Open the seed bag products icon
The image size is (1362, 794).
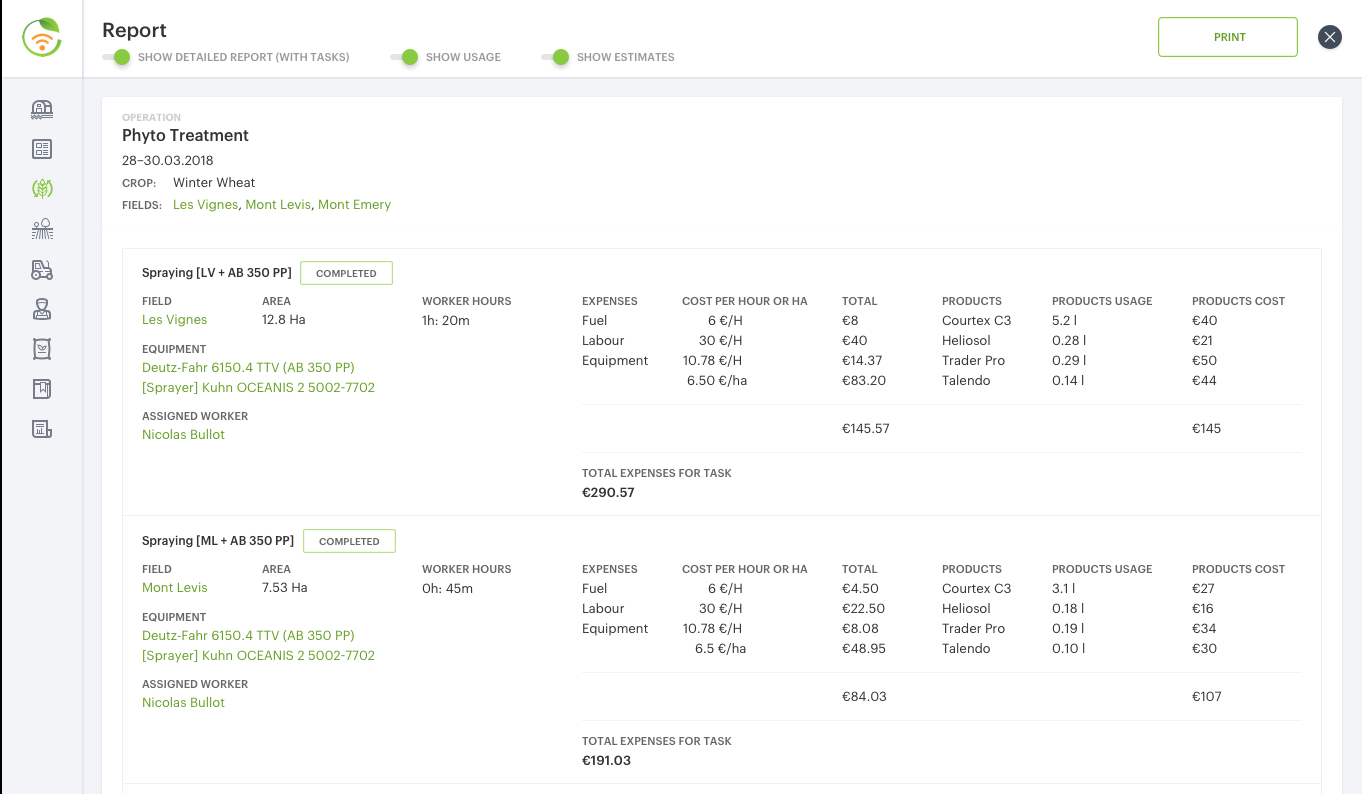42,349
